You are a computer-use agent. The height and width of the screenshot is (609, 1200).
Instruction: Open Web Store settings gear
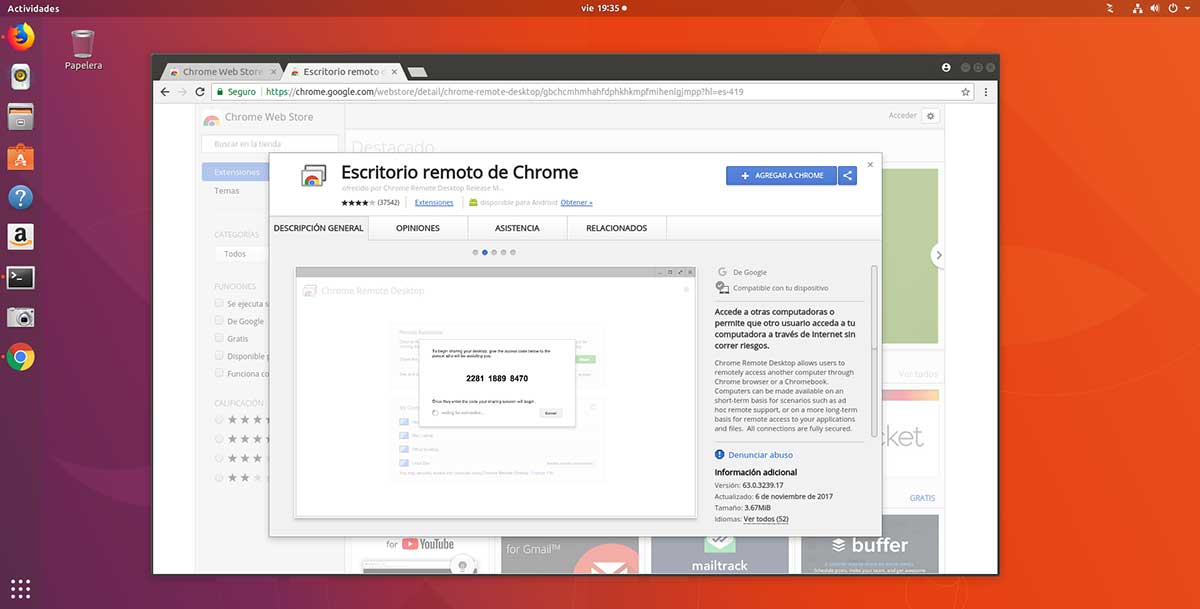(930, 116)
